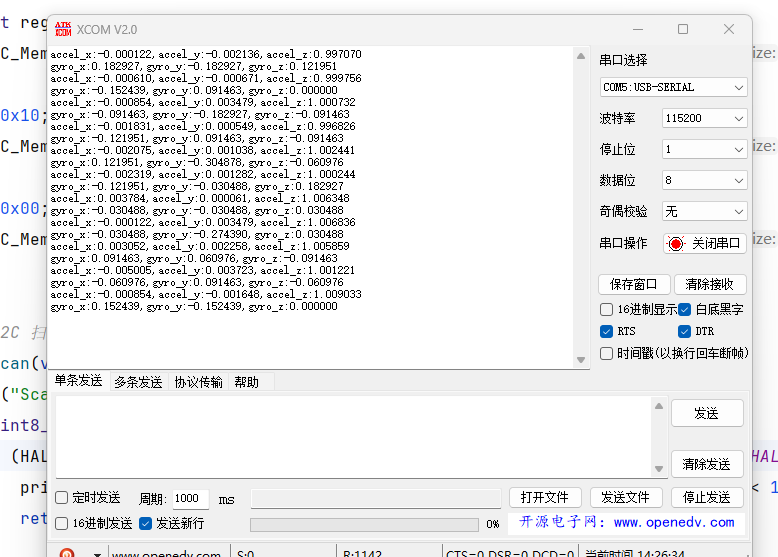Click send box scroll down arrow
Screen dimensions: 778x557
pyautogui.click(x=659, y=469)
